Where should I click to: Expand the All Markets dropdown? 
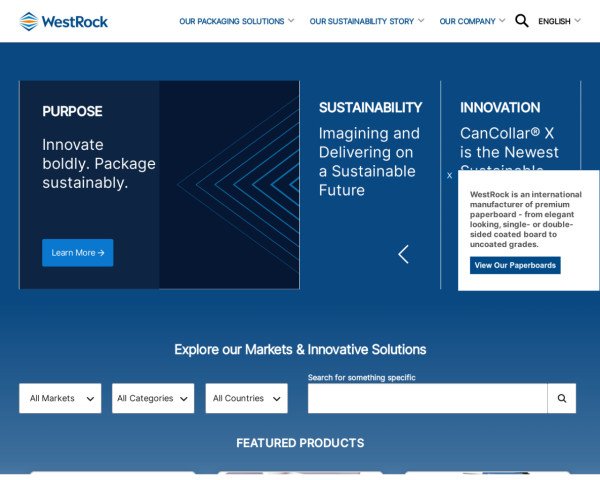pos(60,398)
